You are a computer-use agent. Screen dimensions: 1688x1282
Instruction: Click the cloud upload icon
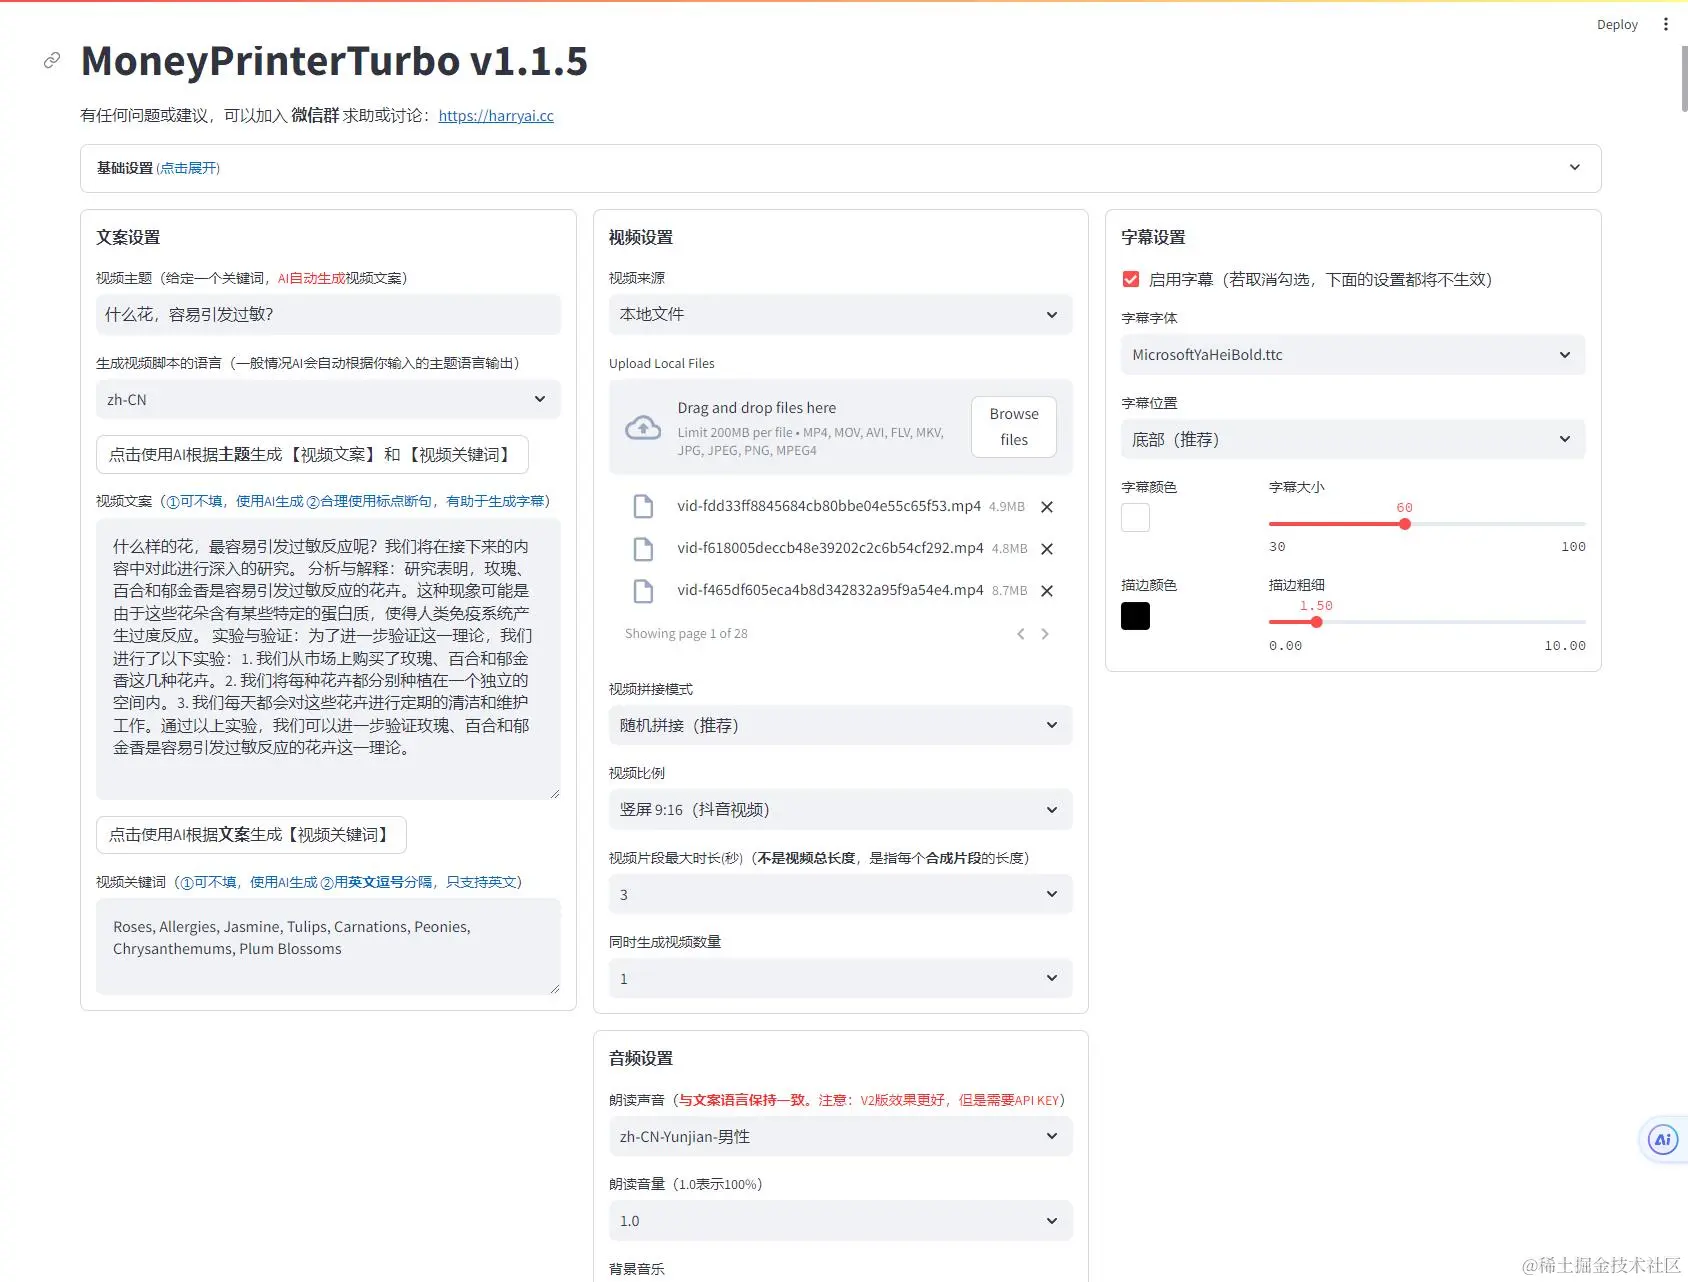point(643,428)
